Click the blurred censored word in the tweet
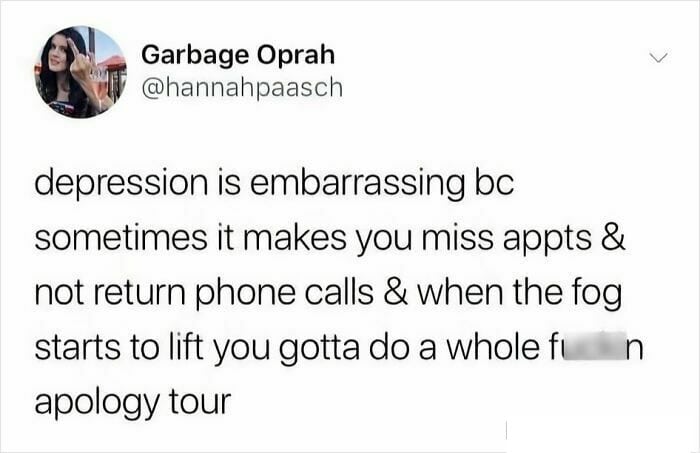This screenshot has height=453, width=700. [x=594, y=346]
